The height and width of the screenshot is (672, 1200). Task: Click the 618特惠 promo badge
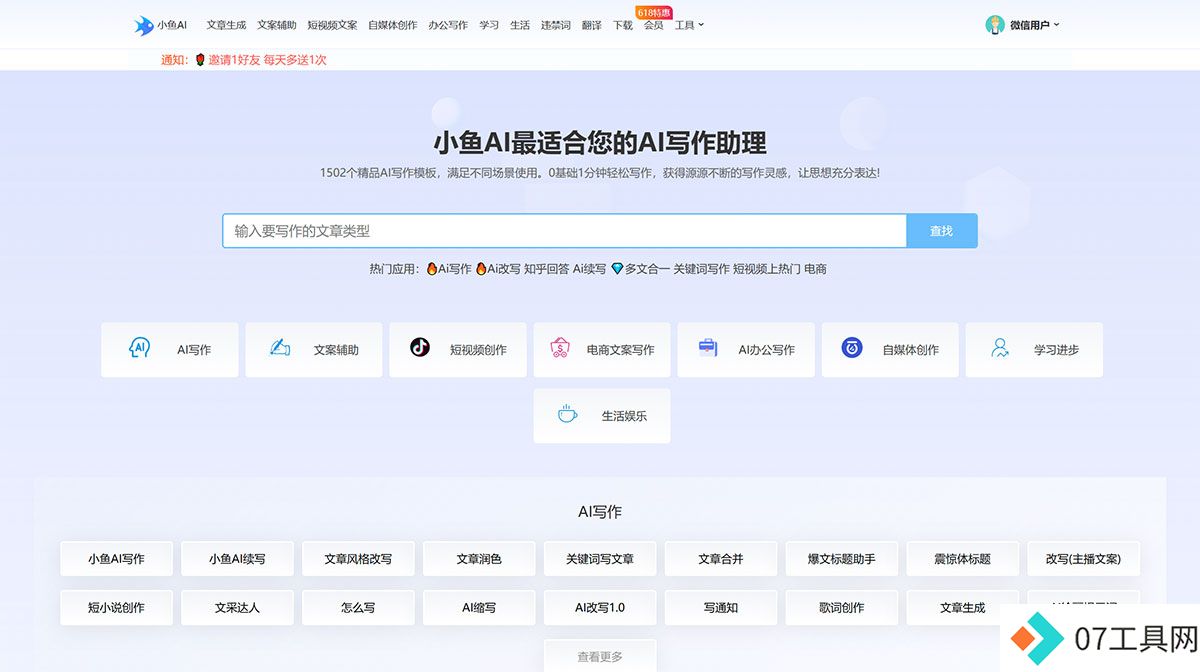[654, 12]
